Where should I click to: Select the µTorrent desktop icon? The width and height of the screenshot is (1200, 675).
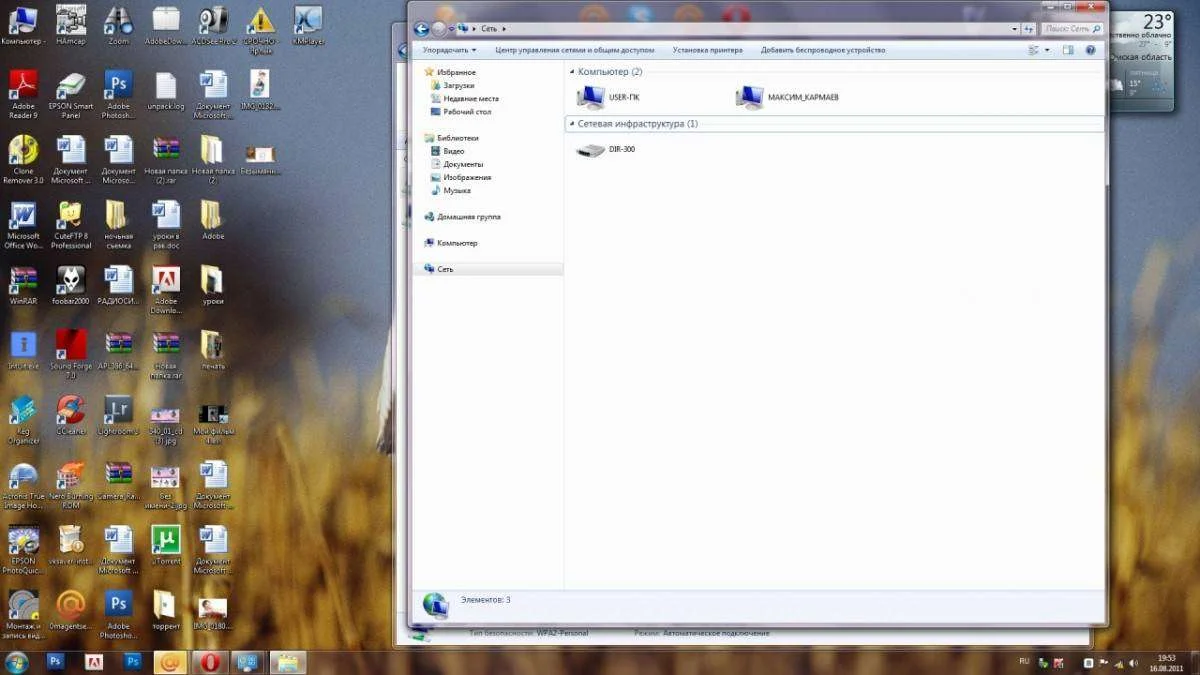point(166,545)
